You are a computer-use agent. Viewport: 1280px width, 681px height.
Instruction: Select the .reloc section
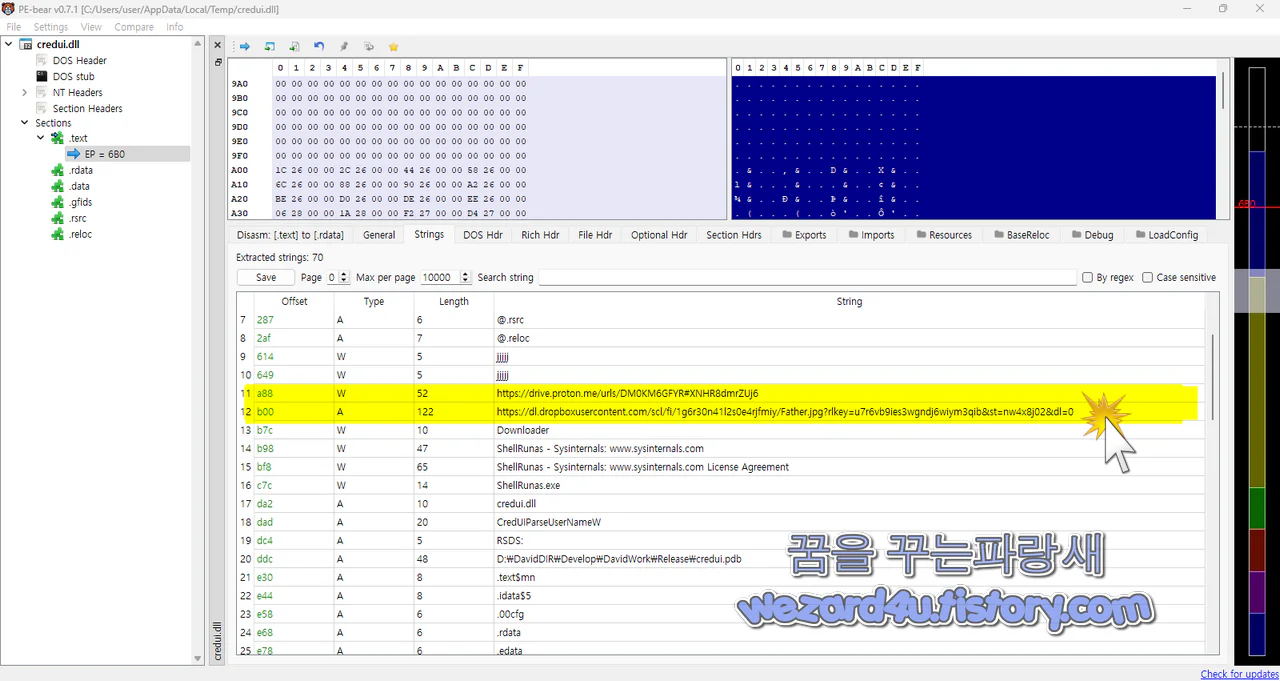[x=80, y=234]
